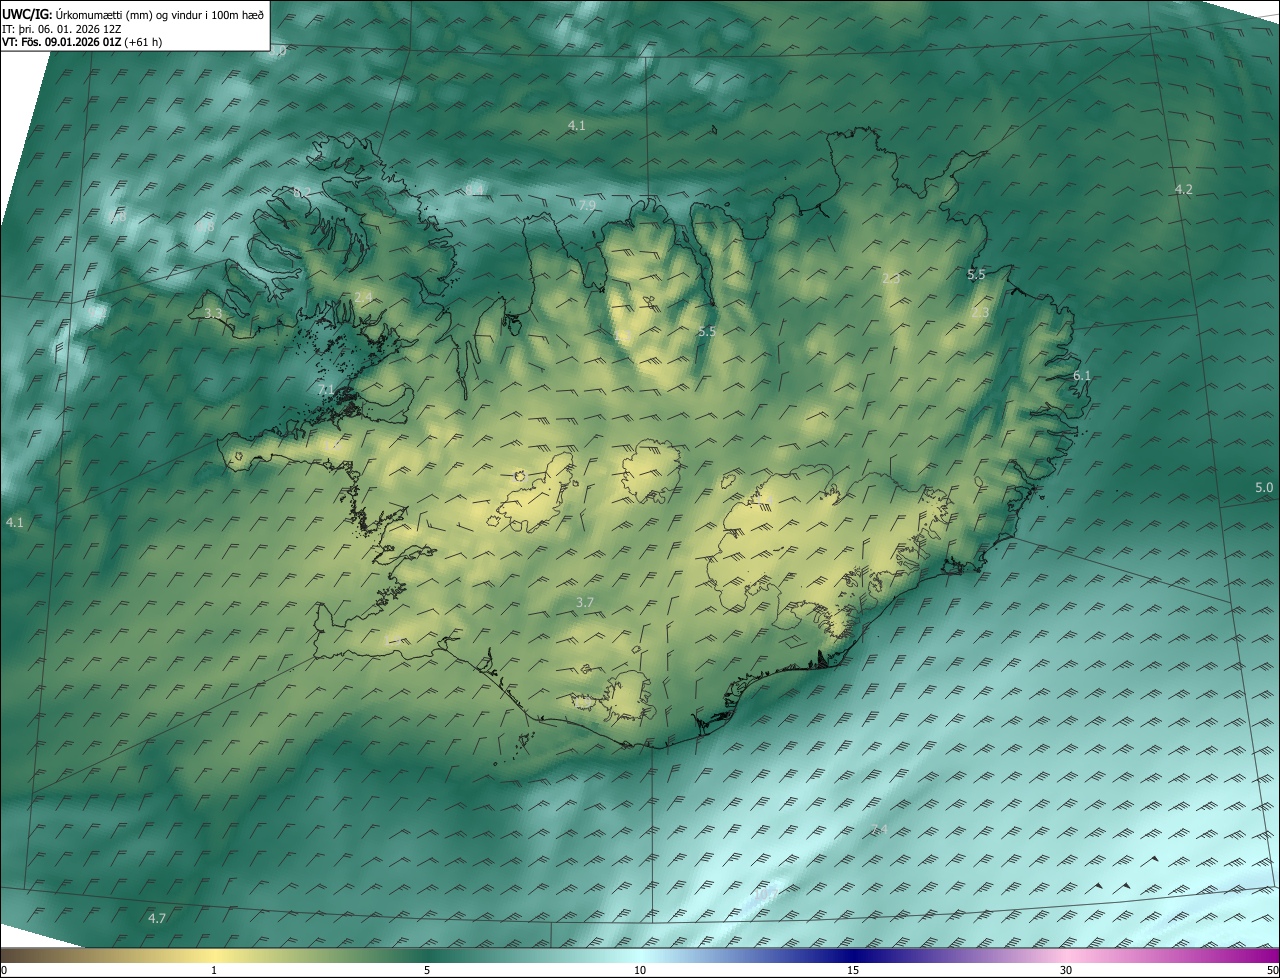Image resolution: width=1280 pixels, height=978 pixels.
Task: Click the 5.0 value label
Action: (1264, 487)
